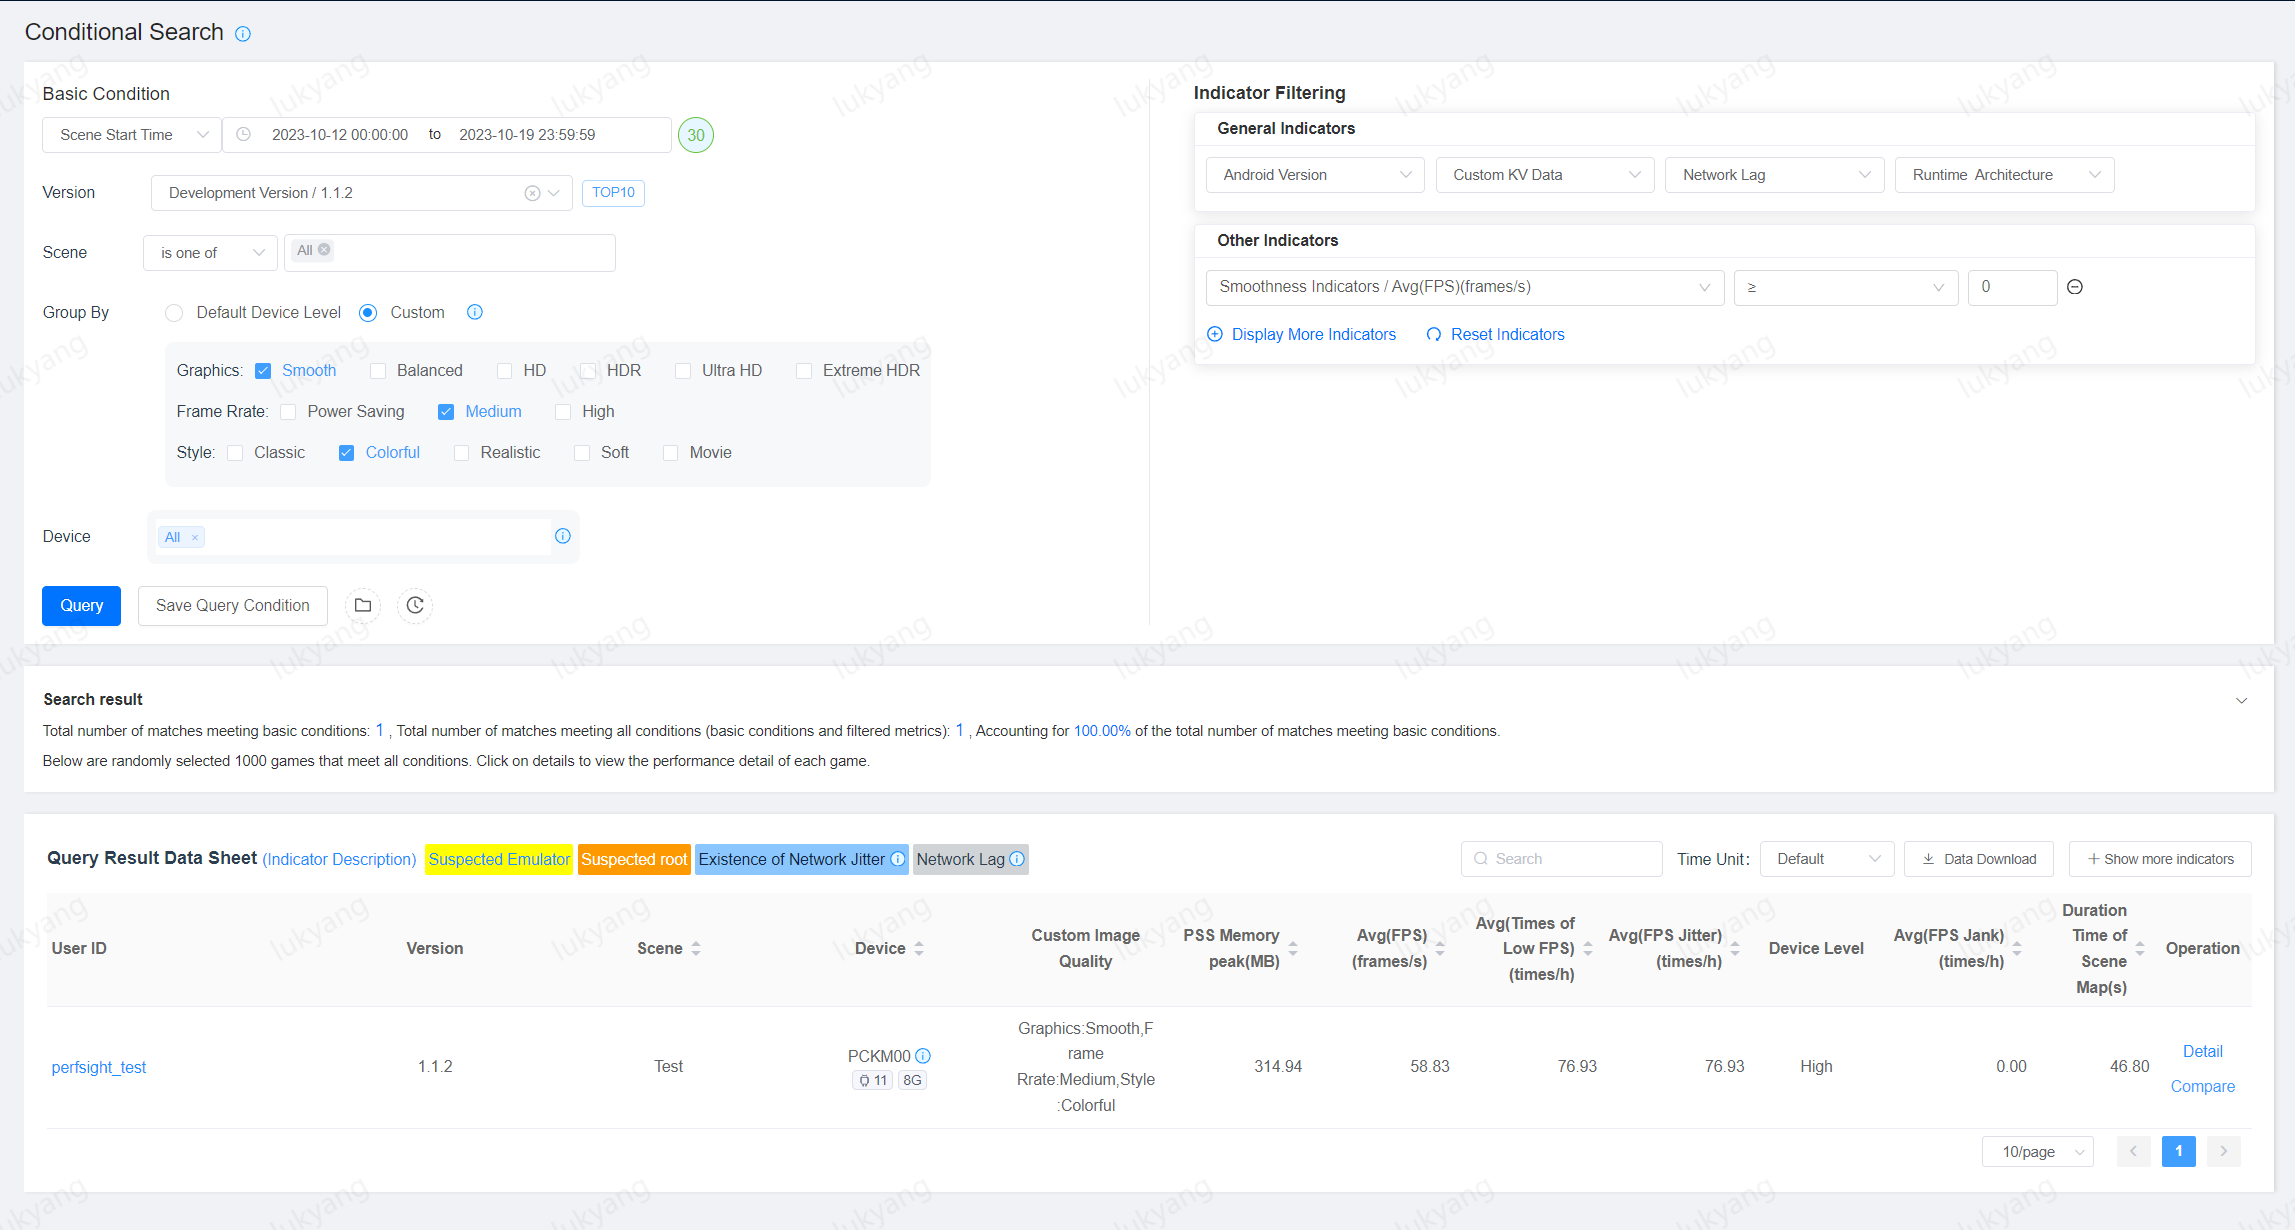Clear the Development Version selection
The height and width of the screenshot is (1230, 2295).
pos(532,193)
